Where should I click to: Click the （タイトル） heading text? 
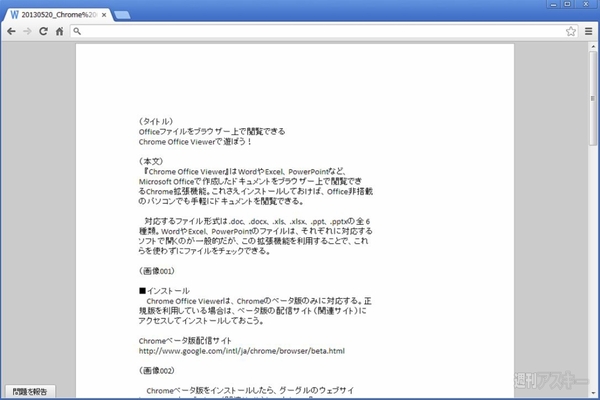tap(156, 121)
